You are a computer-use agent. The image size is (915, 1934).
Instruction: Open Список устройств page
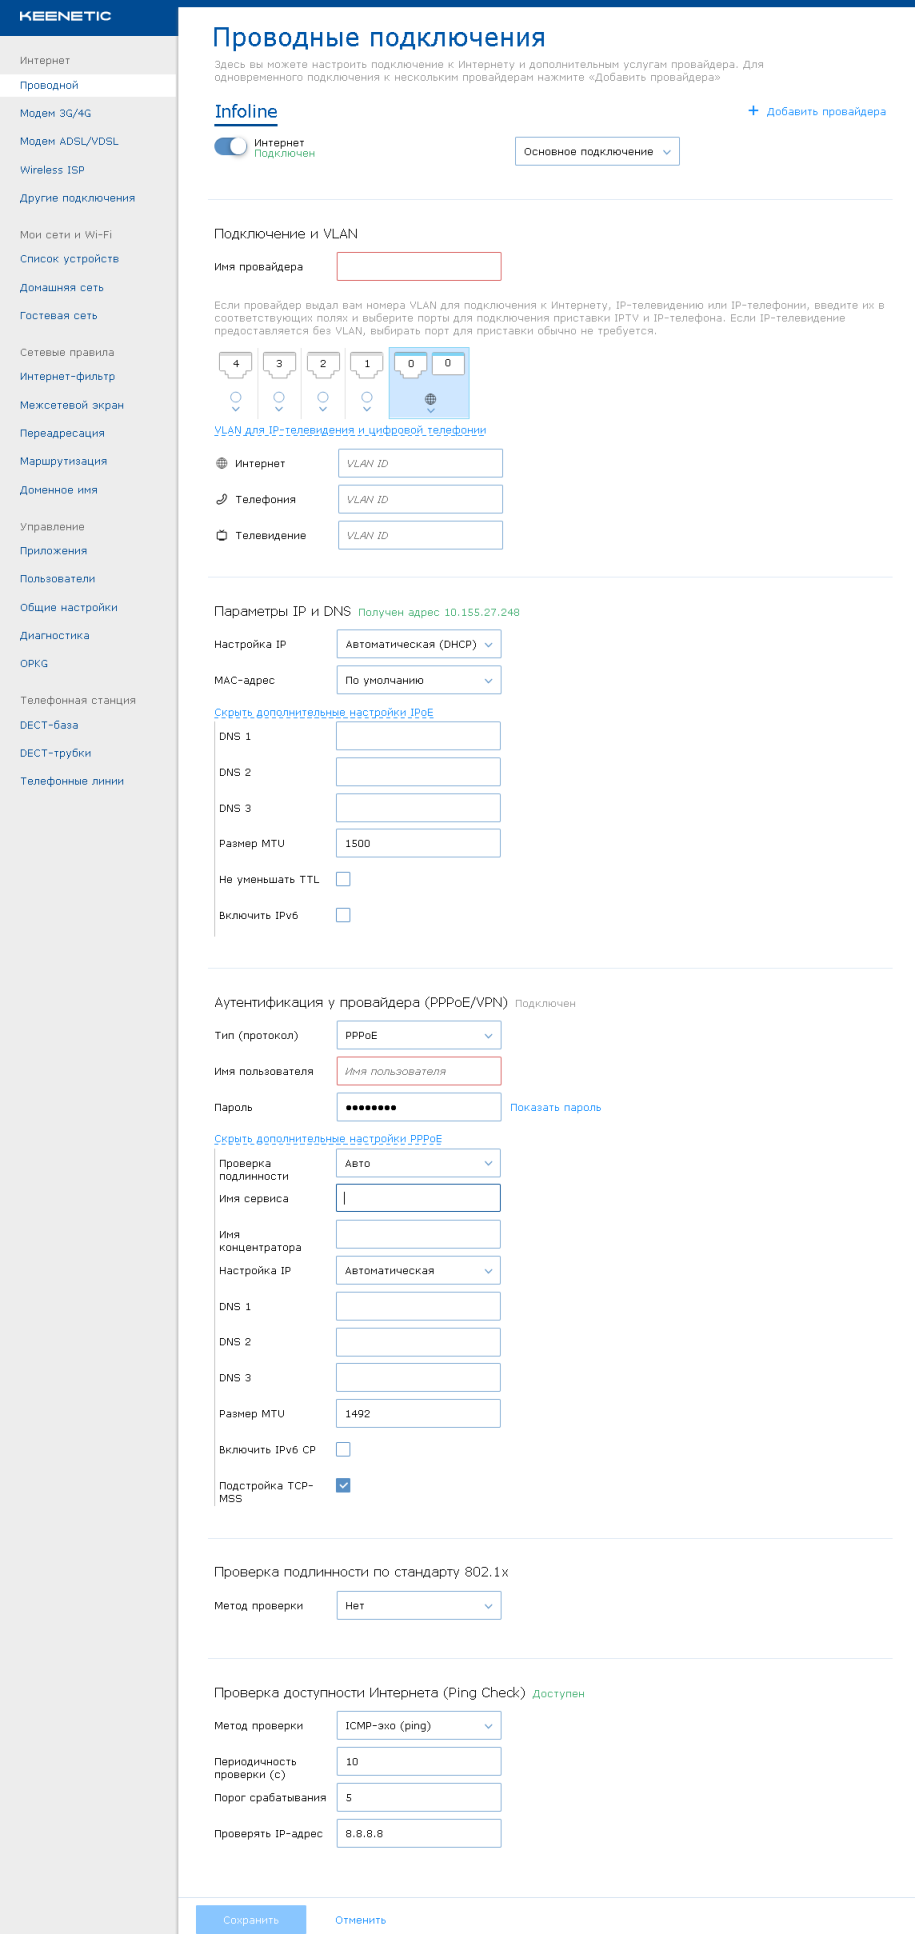69,259
